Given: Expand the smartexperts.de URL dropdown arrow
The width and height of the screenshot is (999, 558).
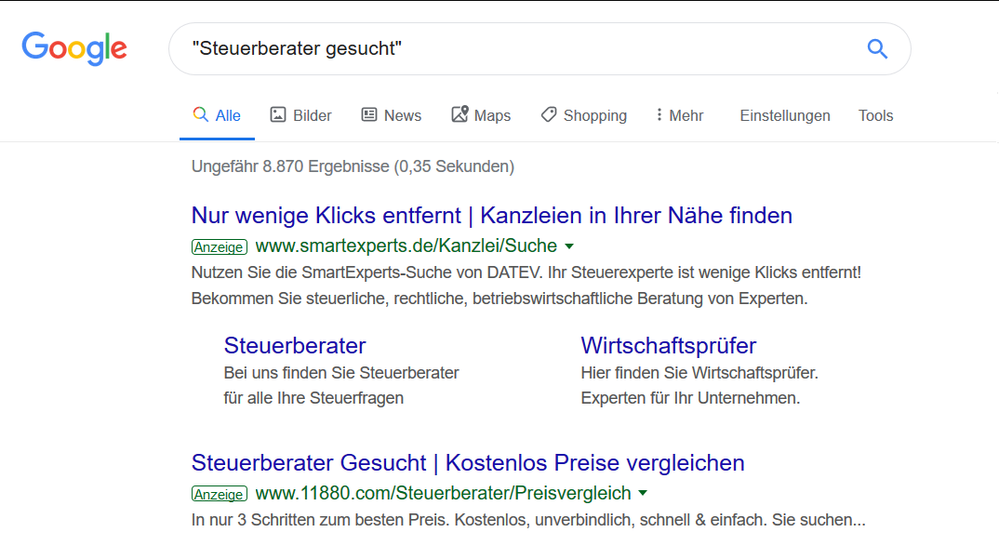Looking at the screenshot, I should (x=570, y=246).
